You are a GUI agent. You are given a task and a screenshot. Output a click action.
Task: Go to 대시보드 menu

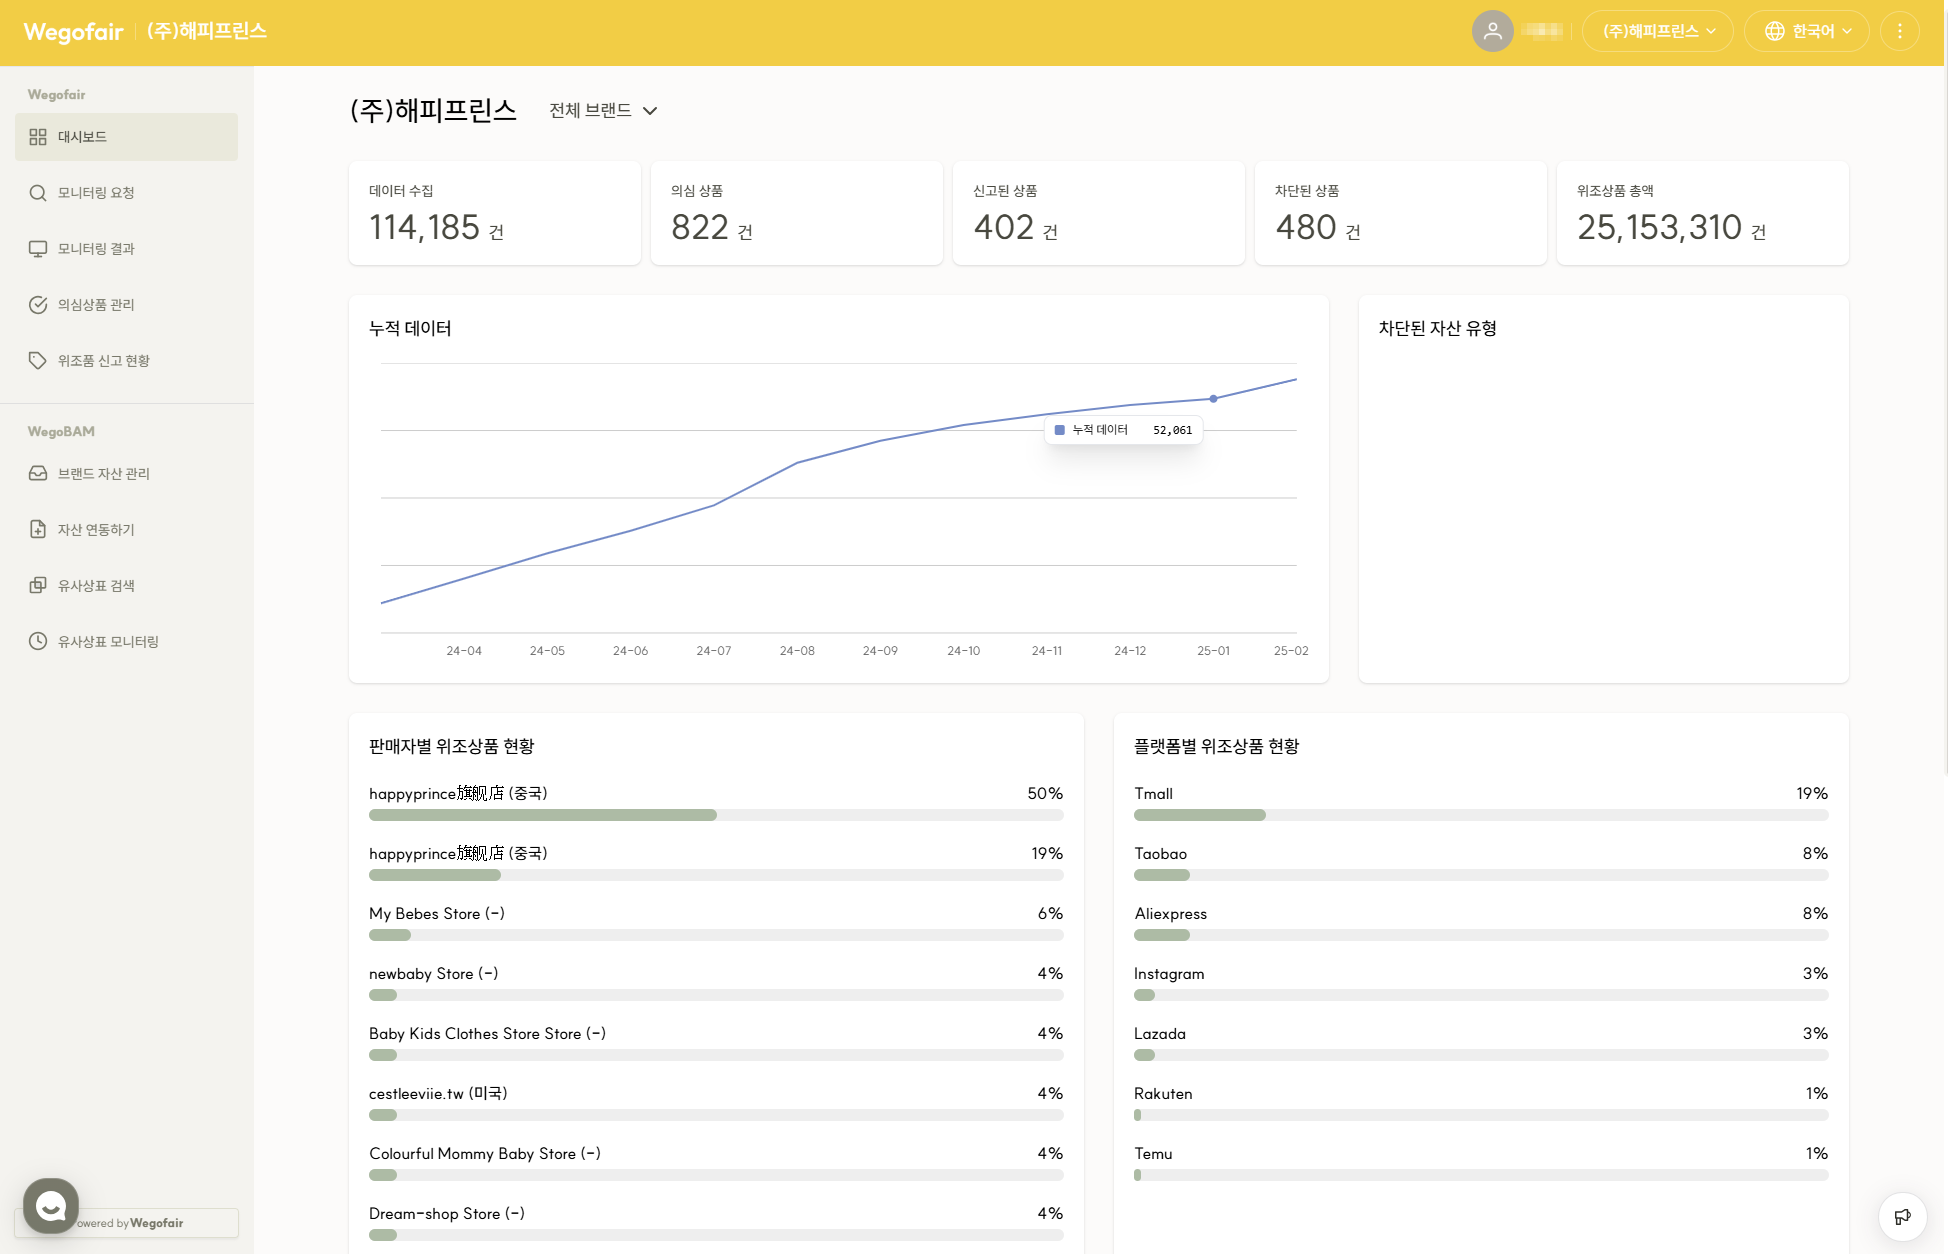126,137
